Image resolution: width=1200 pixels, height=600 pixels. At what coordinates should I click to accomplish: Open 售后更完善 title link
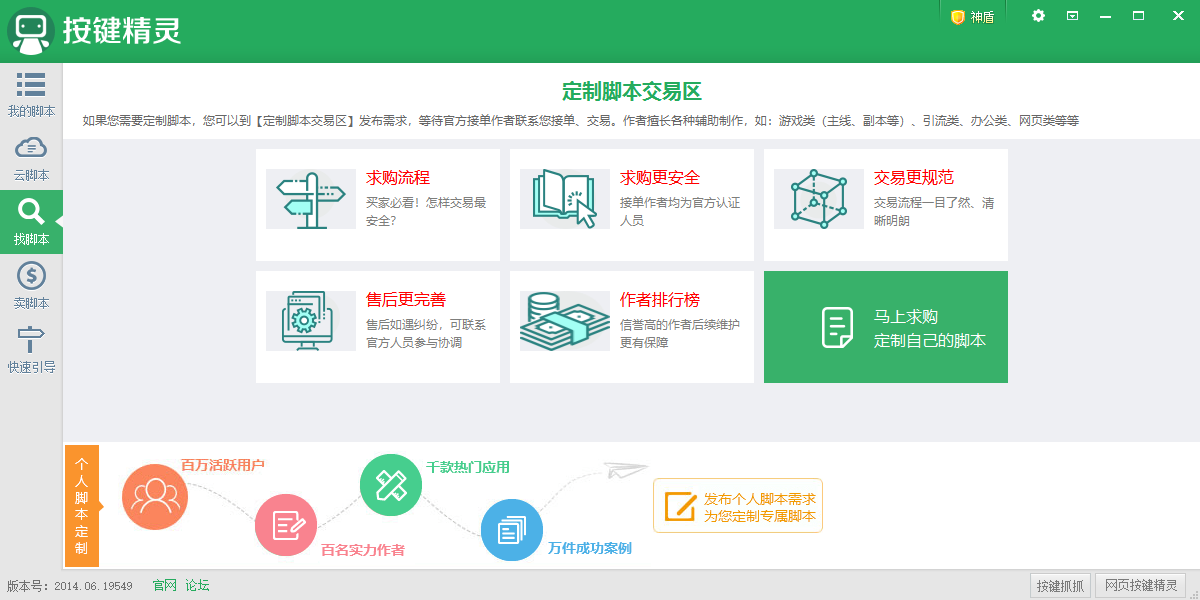point(406,300)
